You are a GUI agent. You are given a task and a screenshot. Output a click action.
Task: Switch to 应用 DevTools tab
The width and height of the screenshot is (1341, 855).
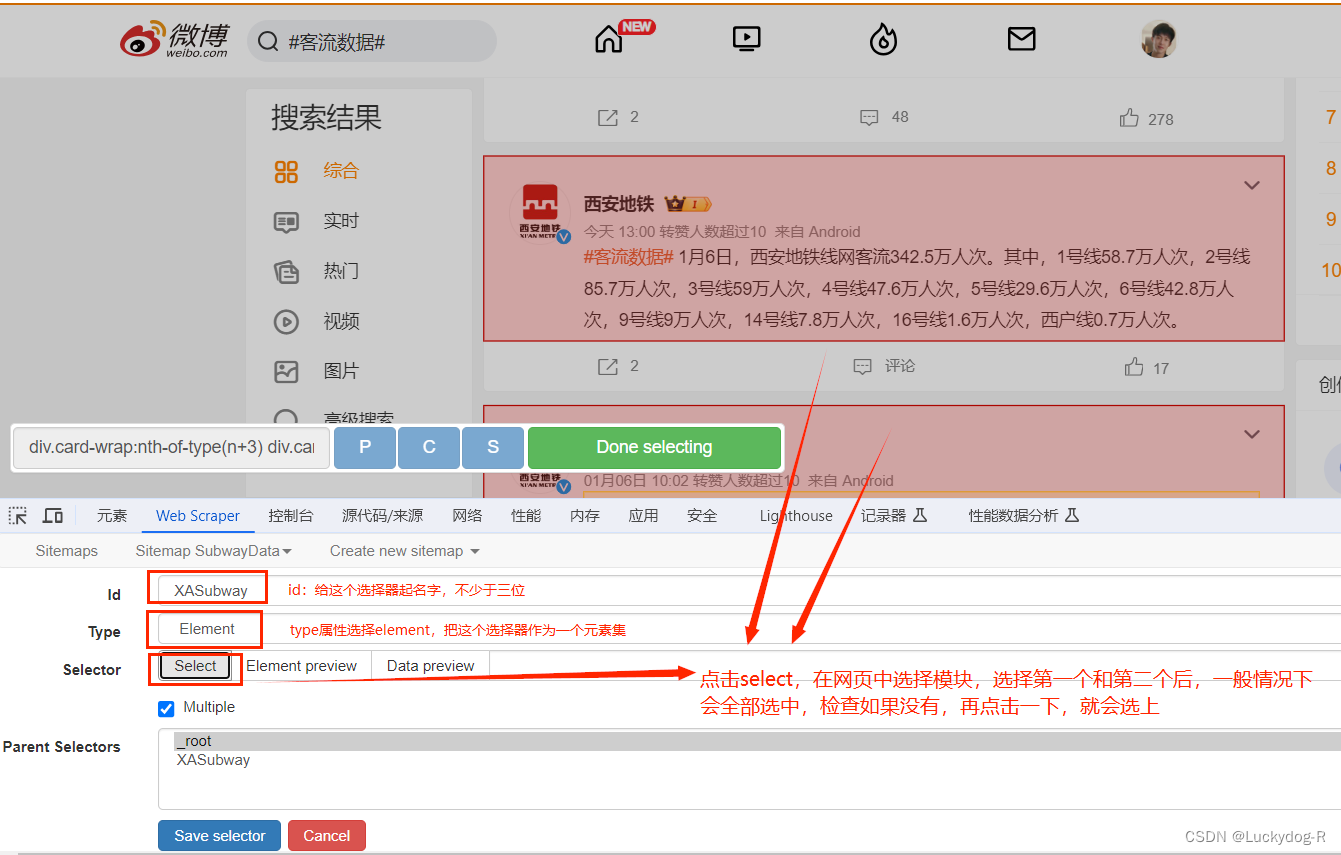click(643, 516)
